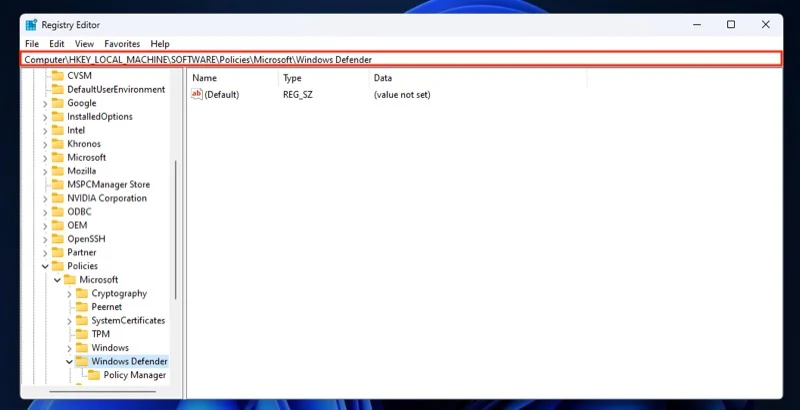Sort values by Name column header
The image size is (800, 410).
coord(205,78)
